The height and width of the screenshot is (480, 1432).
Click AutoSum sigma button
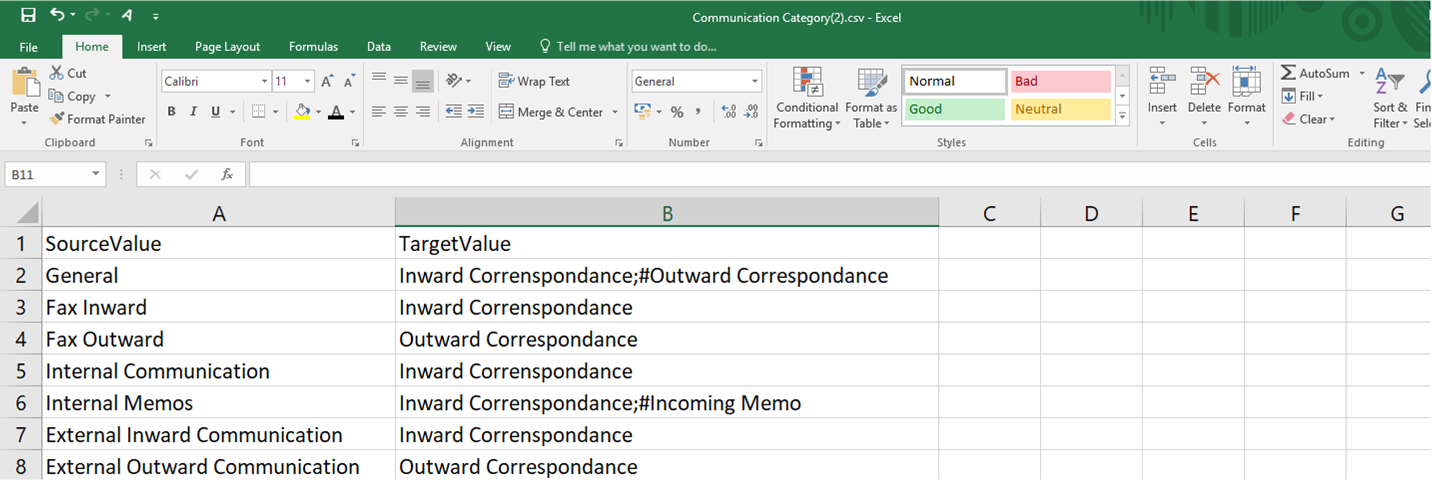pos(1315,73)
